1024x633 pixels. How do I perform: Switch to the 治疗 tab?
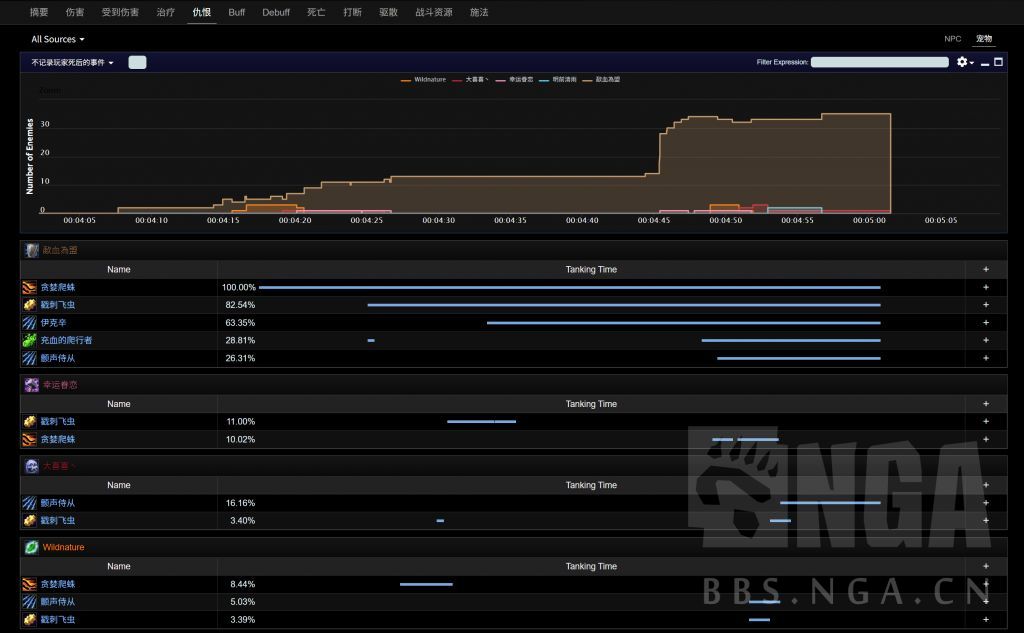[165, 12]
